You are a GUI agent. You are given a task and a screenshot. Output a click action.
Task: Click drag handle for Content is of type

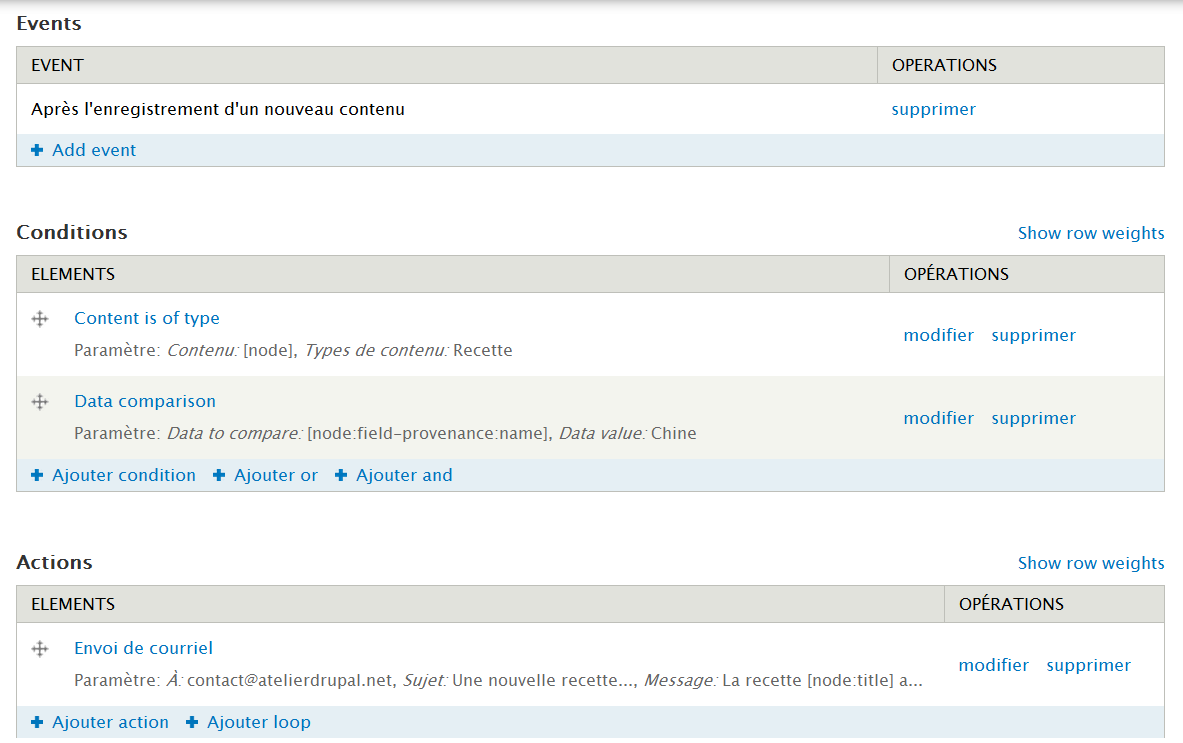click(40, 319)
